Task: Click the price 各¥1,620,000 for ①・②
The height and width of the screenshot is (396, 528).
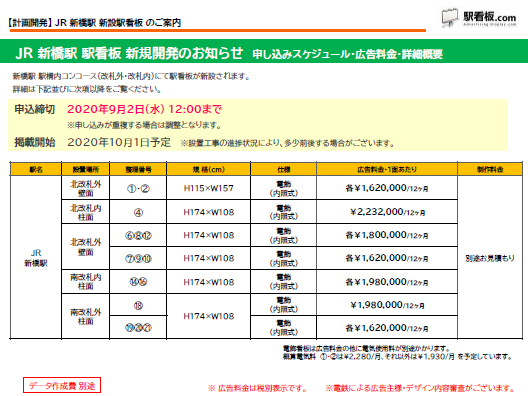Action: click(387, 188)
